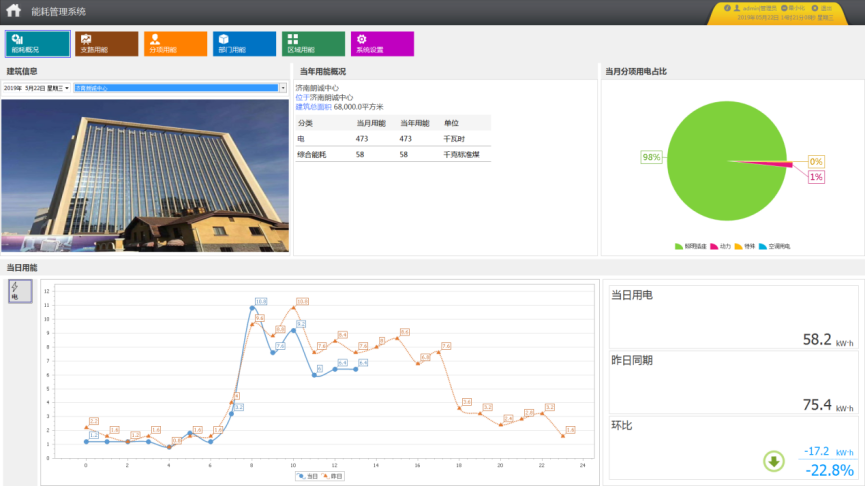Toggle the 当日 series in chart legend
The height and width of the screenshot is (486, 865).
click(x=306, y=477)
